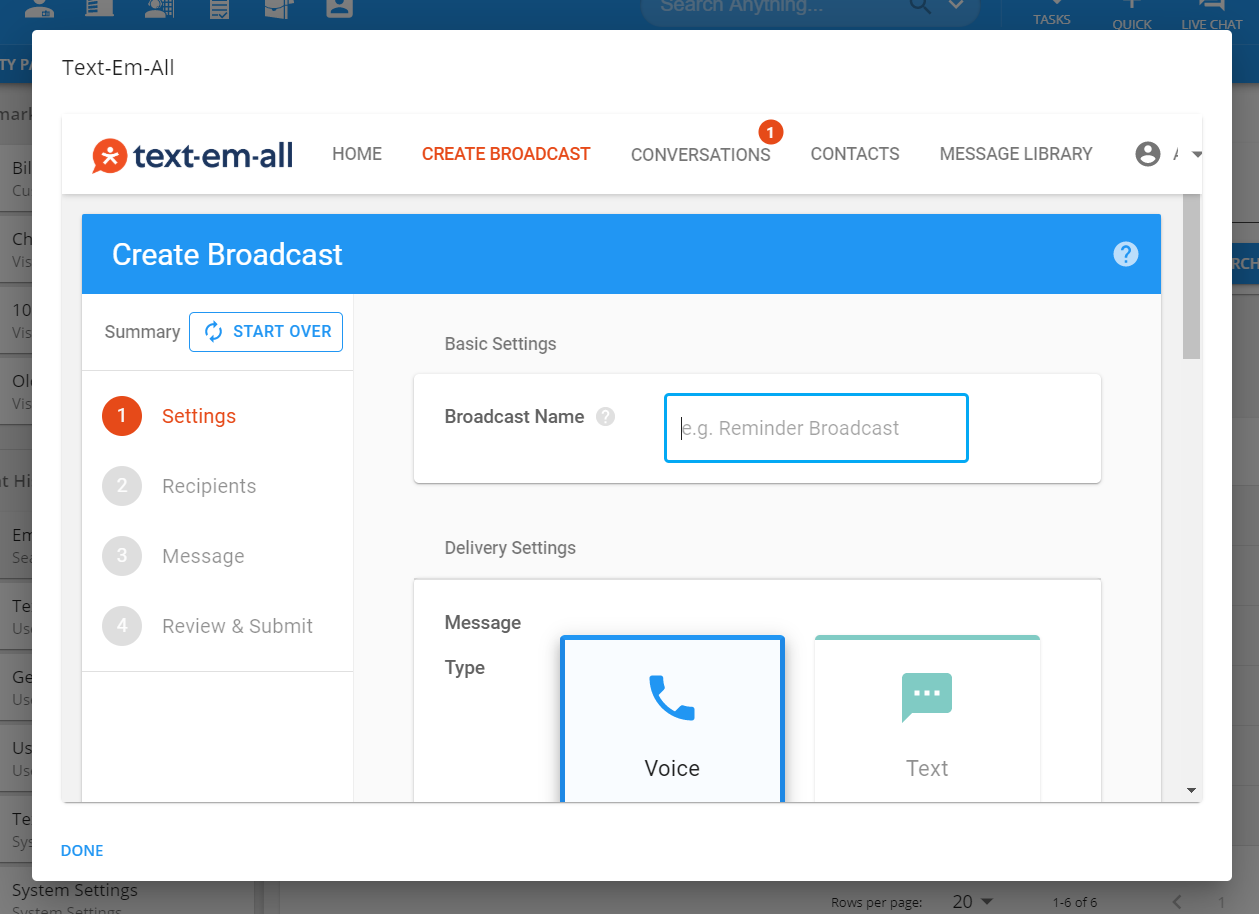Click the START OVER button
The height and width of the screenshot is (914, 1259).
266,332
